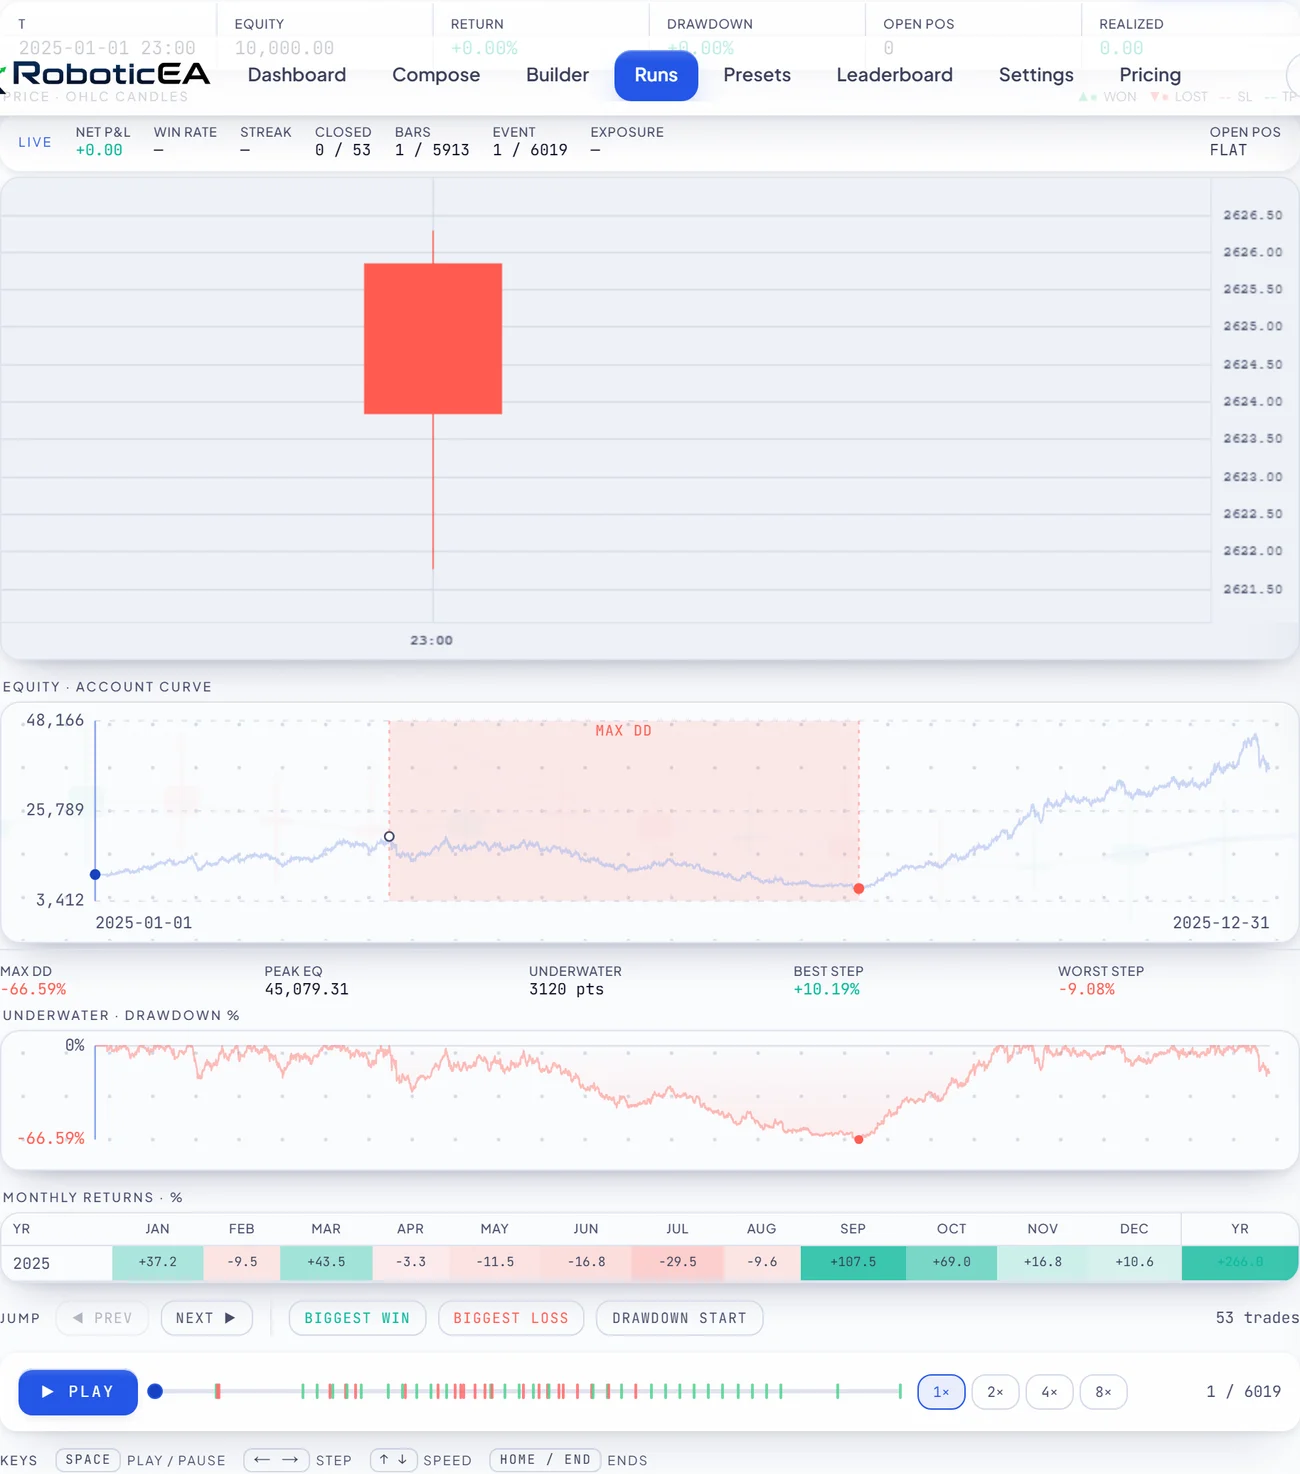Click the 53 trades count label

[1257, 1318]
